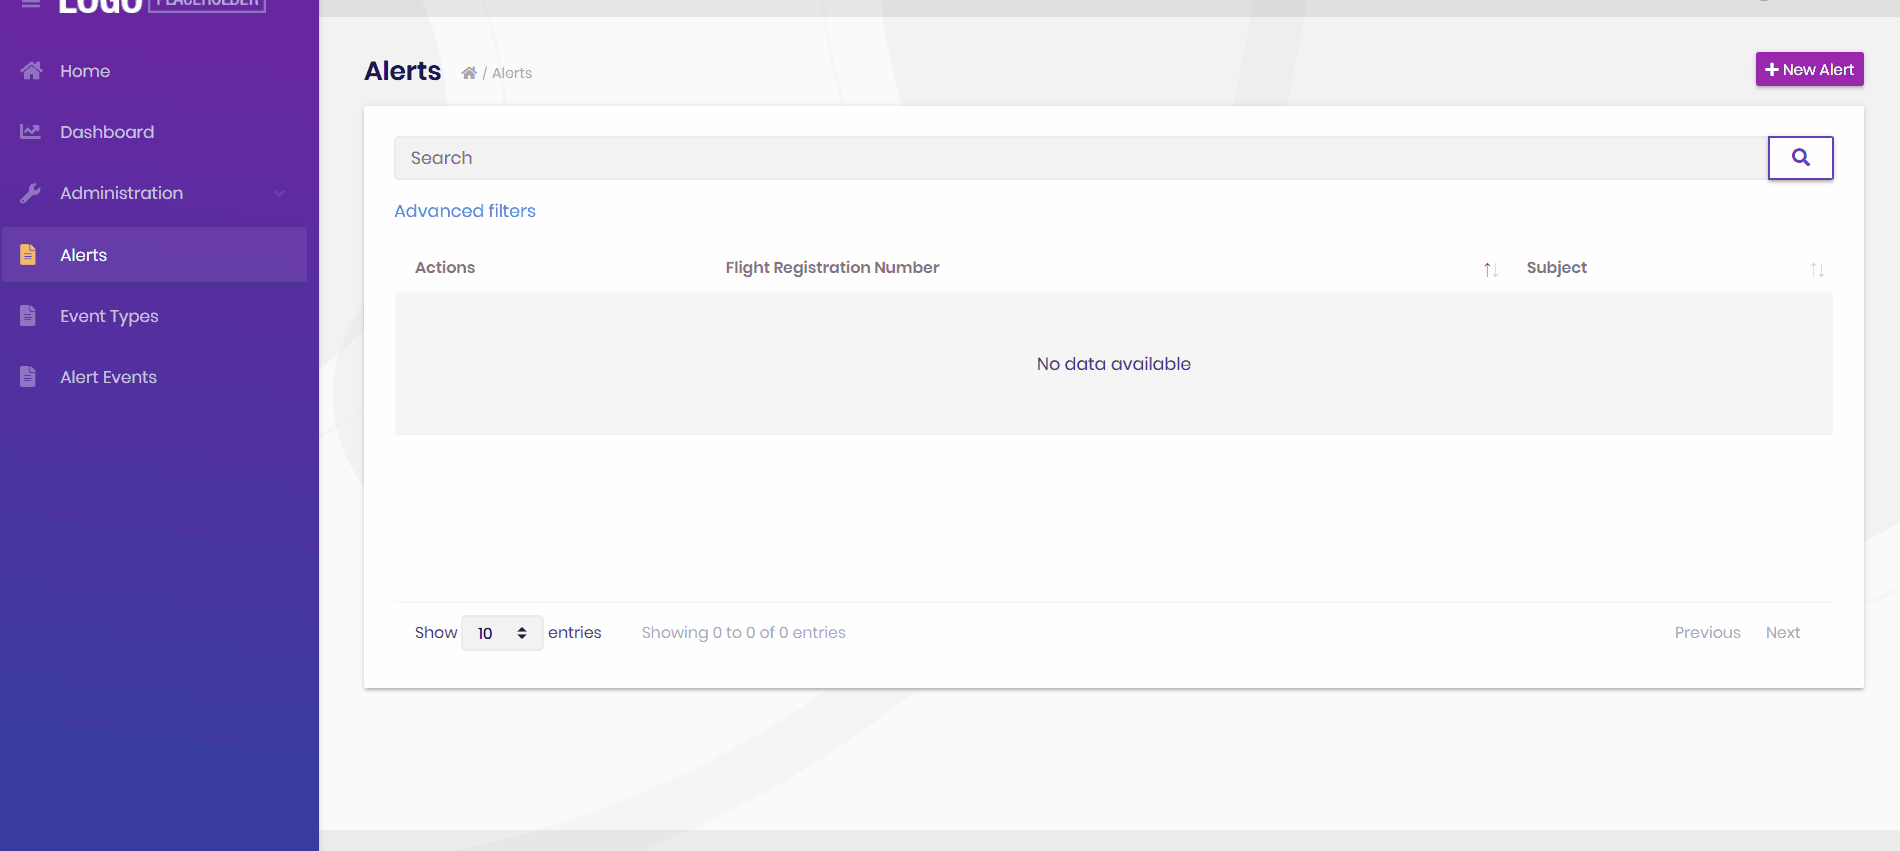Click the Next pagination link

point(1782,632)
